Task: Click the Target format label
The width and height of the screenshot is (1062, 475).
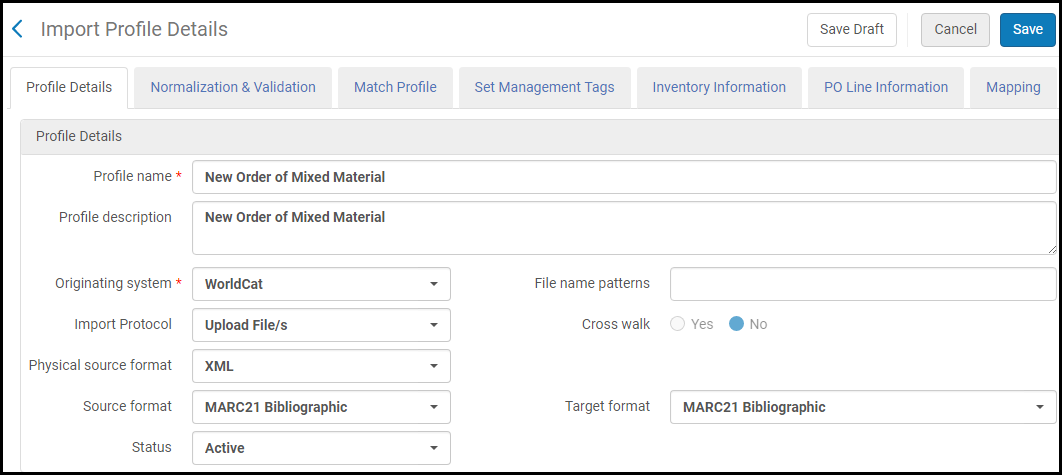Action: [608, 406]
